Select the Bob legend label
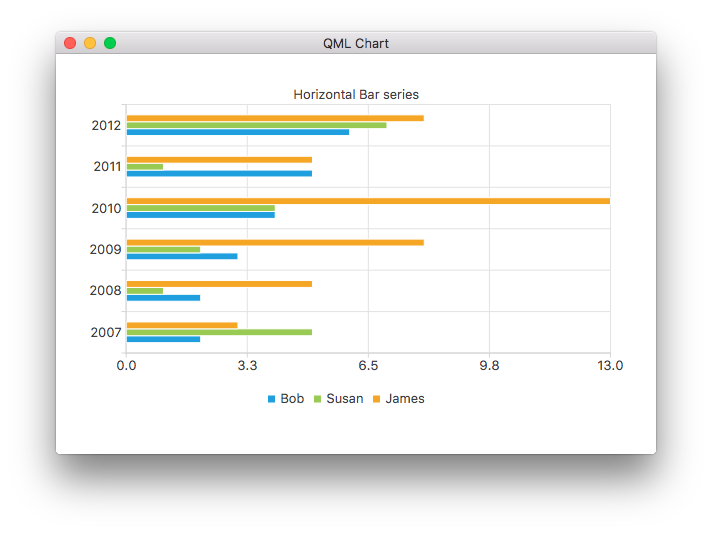Screen dimensions: 712x534 (x=292, y=399)
